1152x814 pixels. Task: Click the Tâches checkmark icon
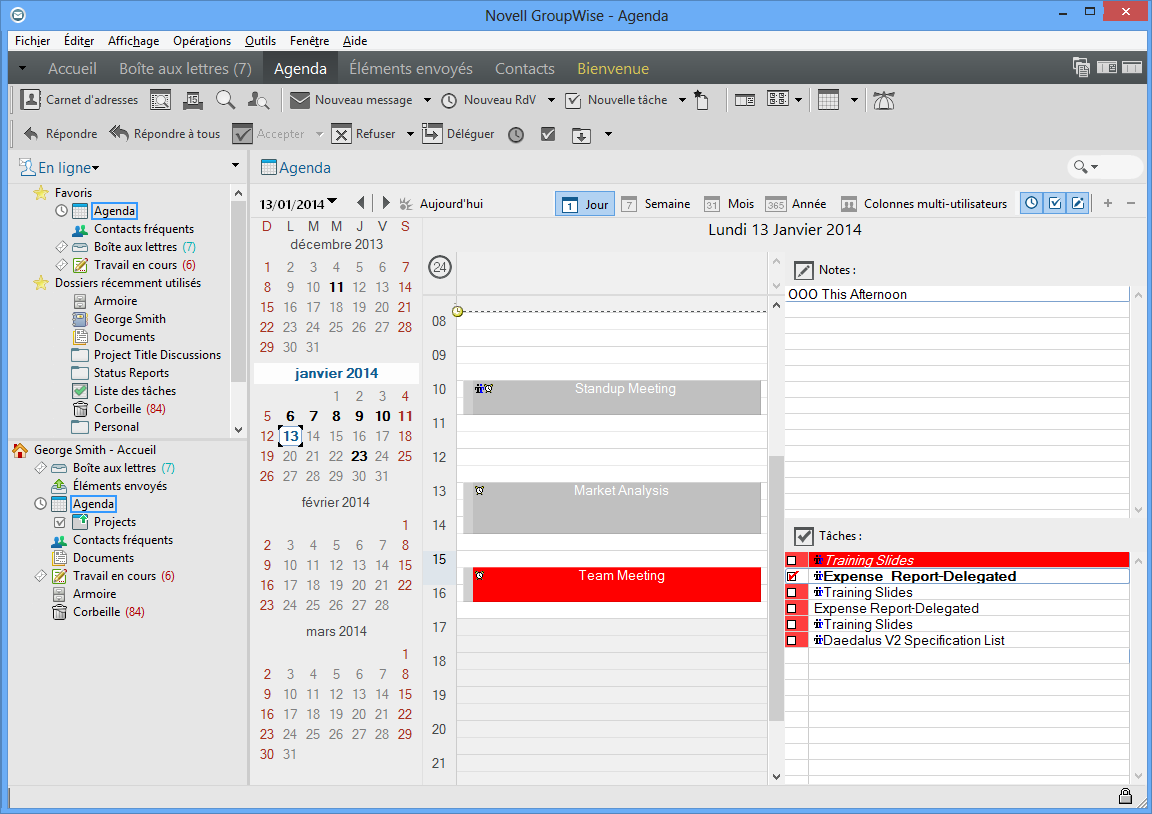[804, 536]
